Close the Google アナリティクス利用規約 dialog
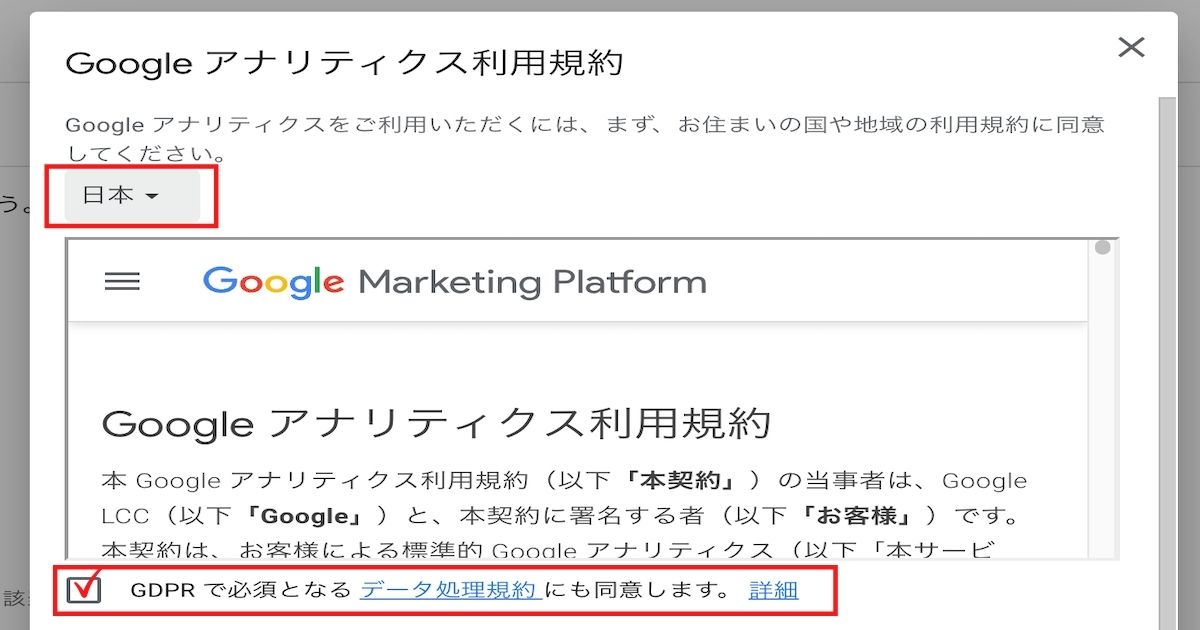 coord(1131,47)
